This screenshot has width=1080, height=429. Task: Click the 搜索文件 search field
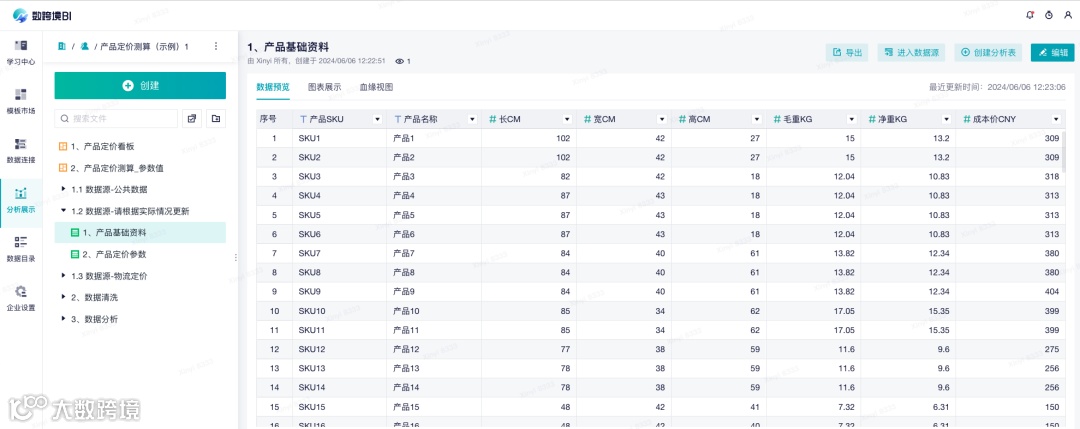pyautogui.click(x=116, y=118)
